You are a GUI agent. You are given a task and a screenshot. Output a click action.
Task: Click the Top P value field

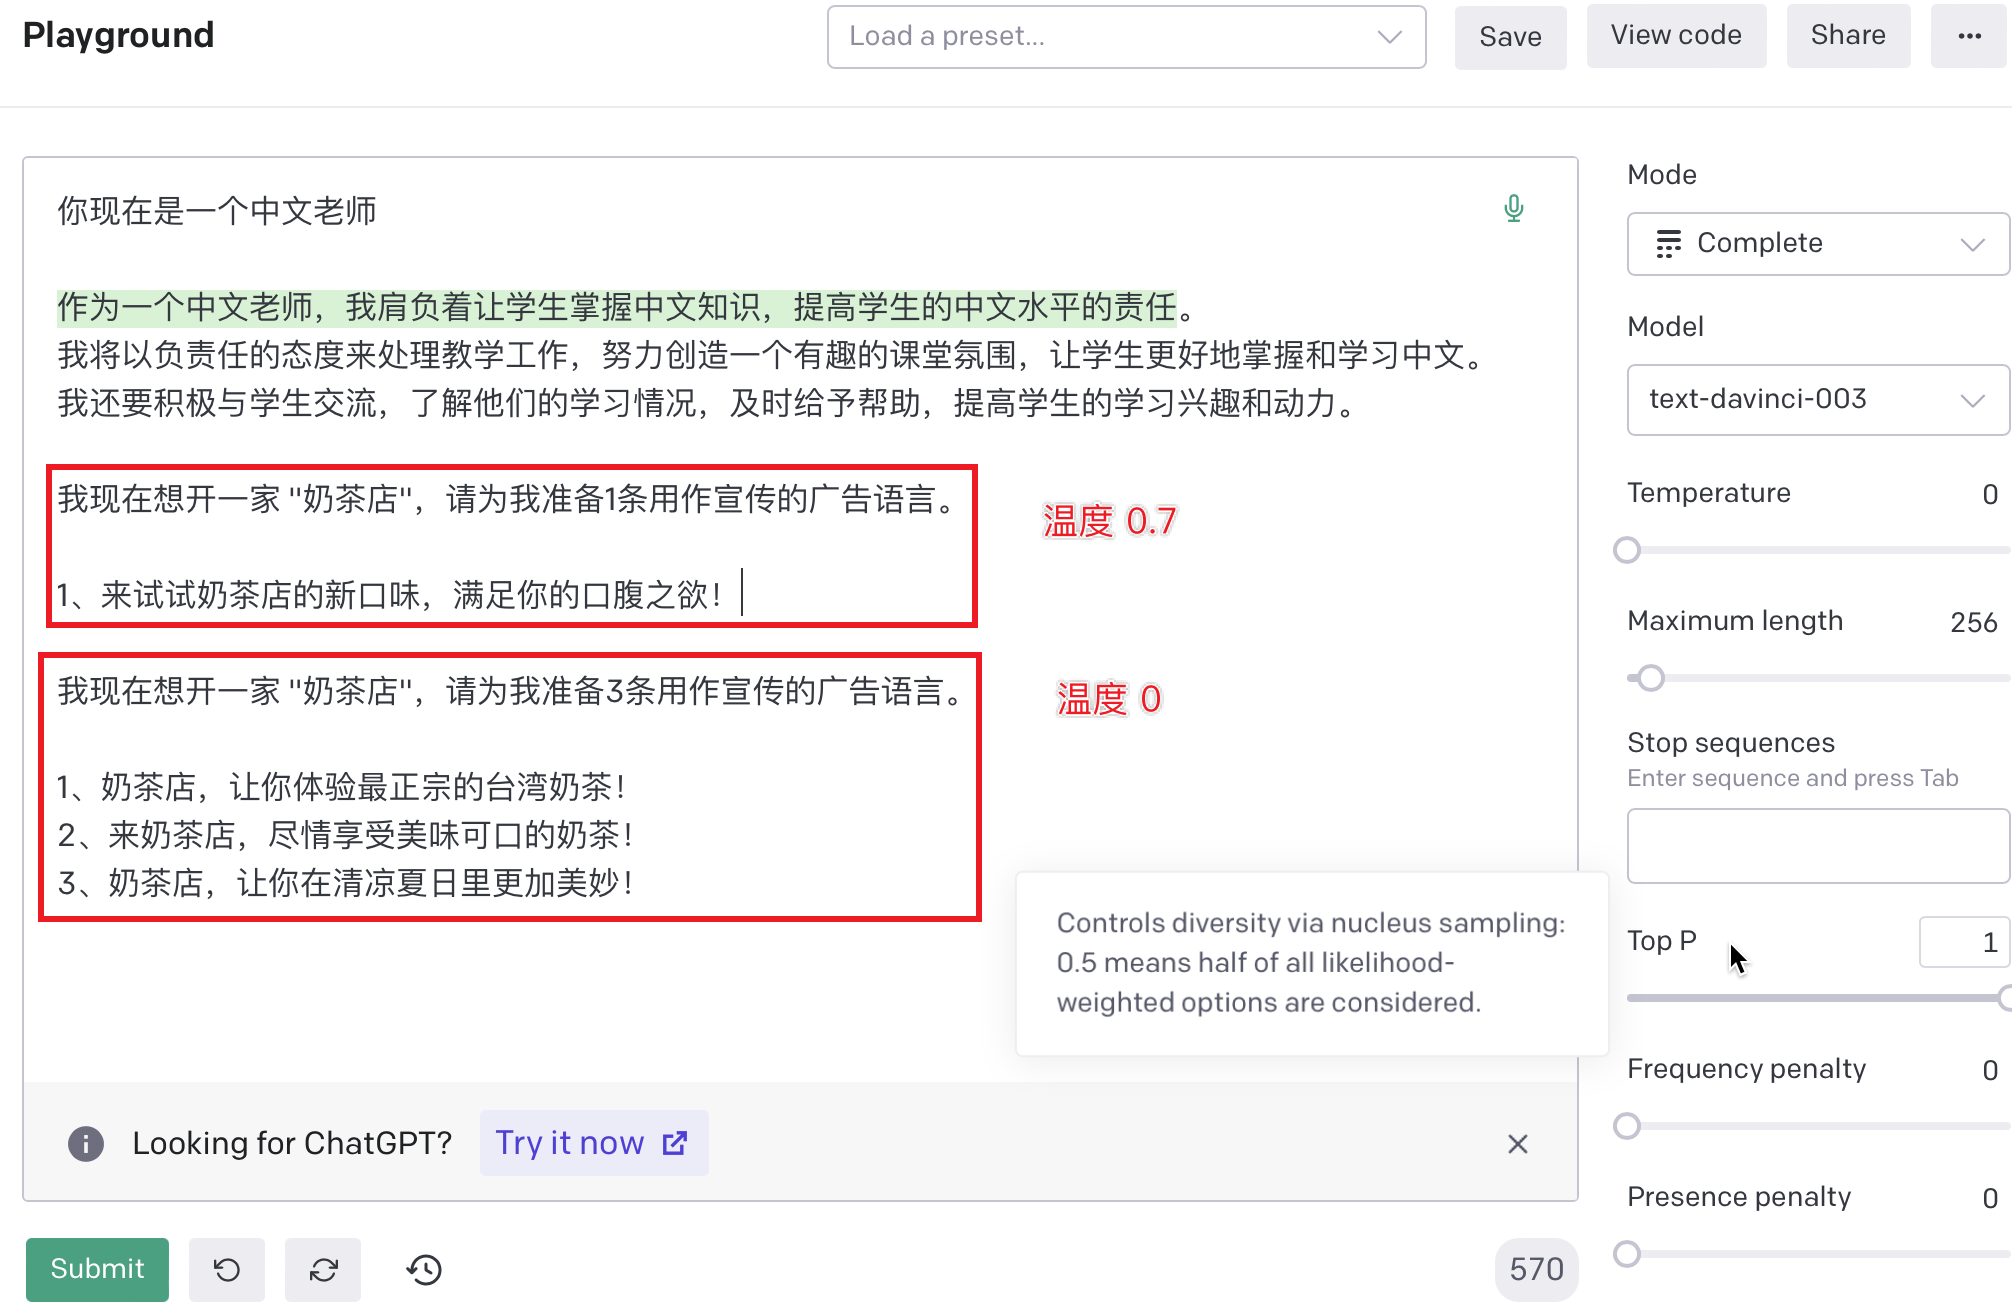pos(1964,942)
